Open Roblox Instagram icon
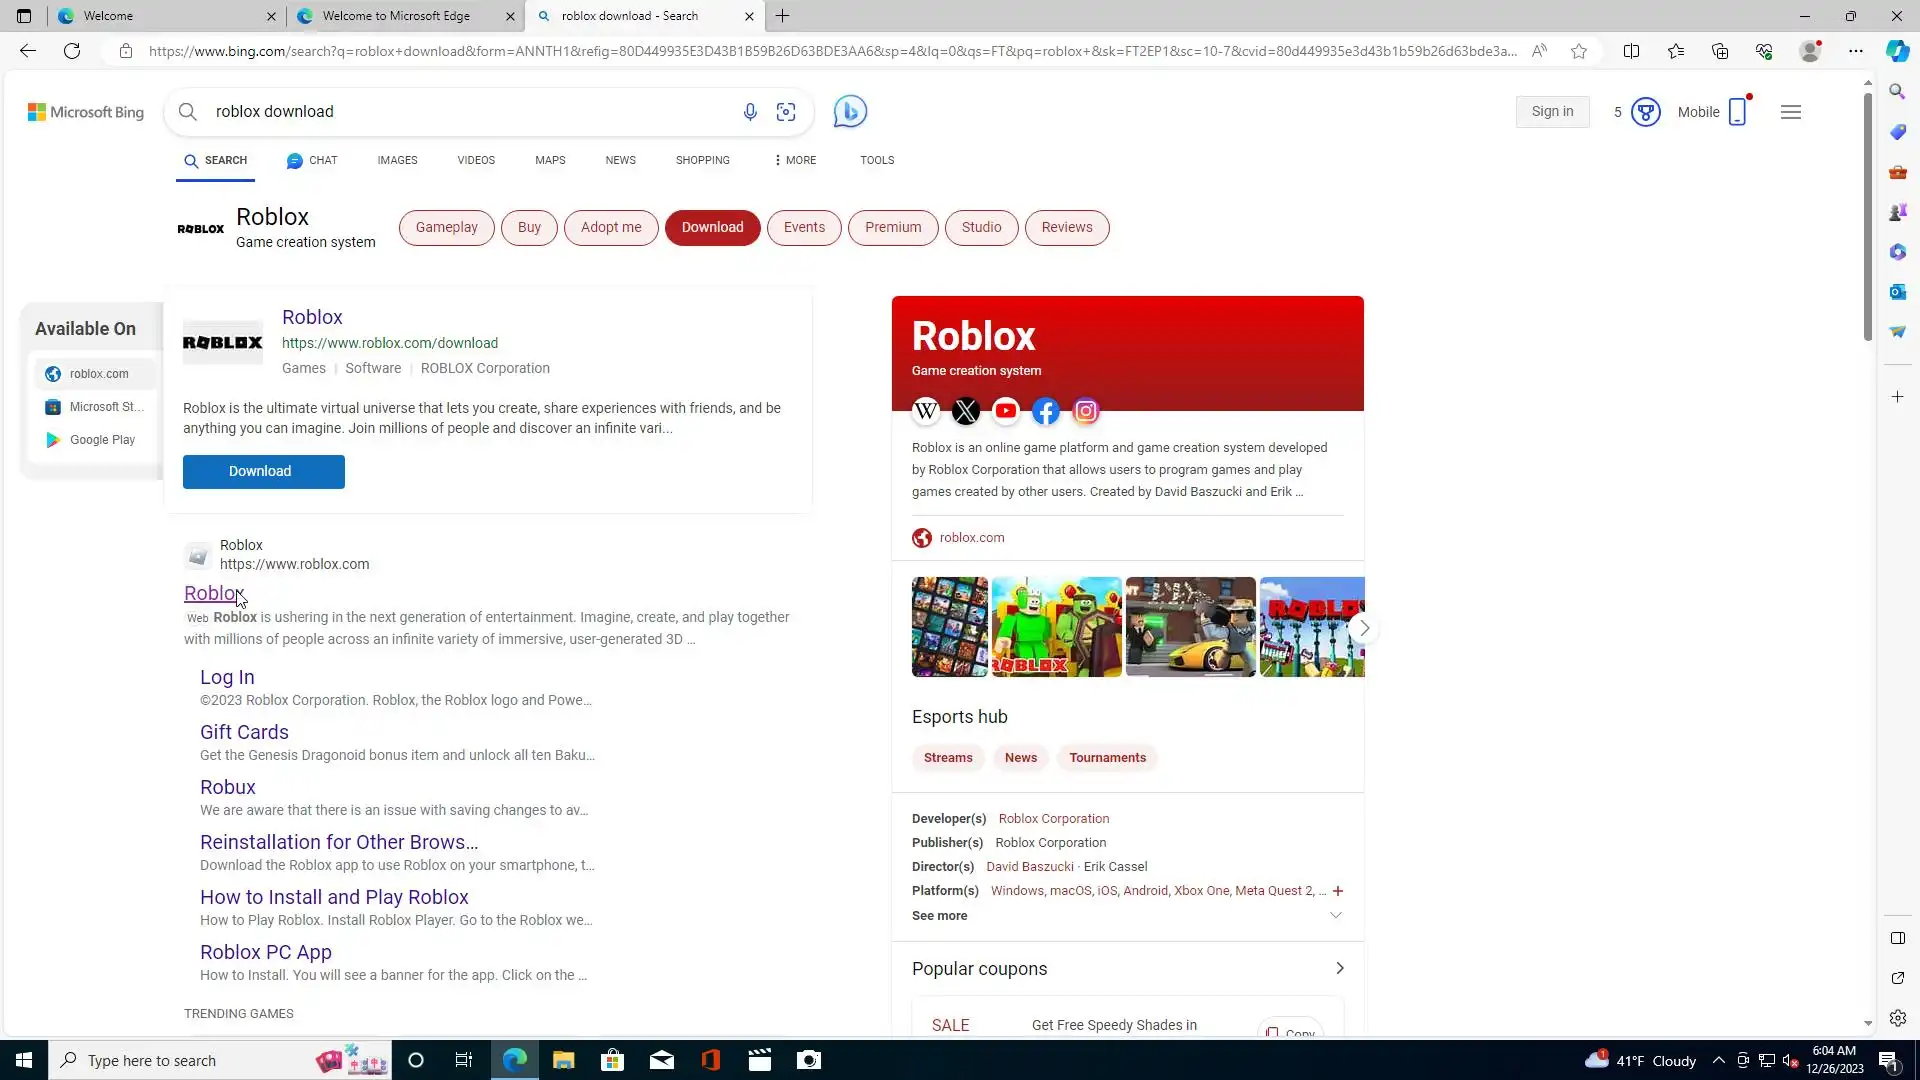The height and width of the screenshot is (1080, 1920). [1086, 411]
